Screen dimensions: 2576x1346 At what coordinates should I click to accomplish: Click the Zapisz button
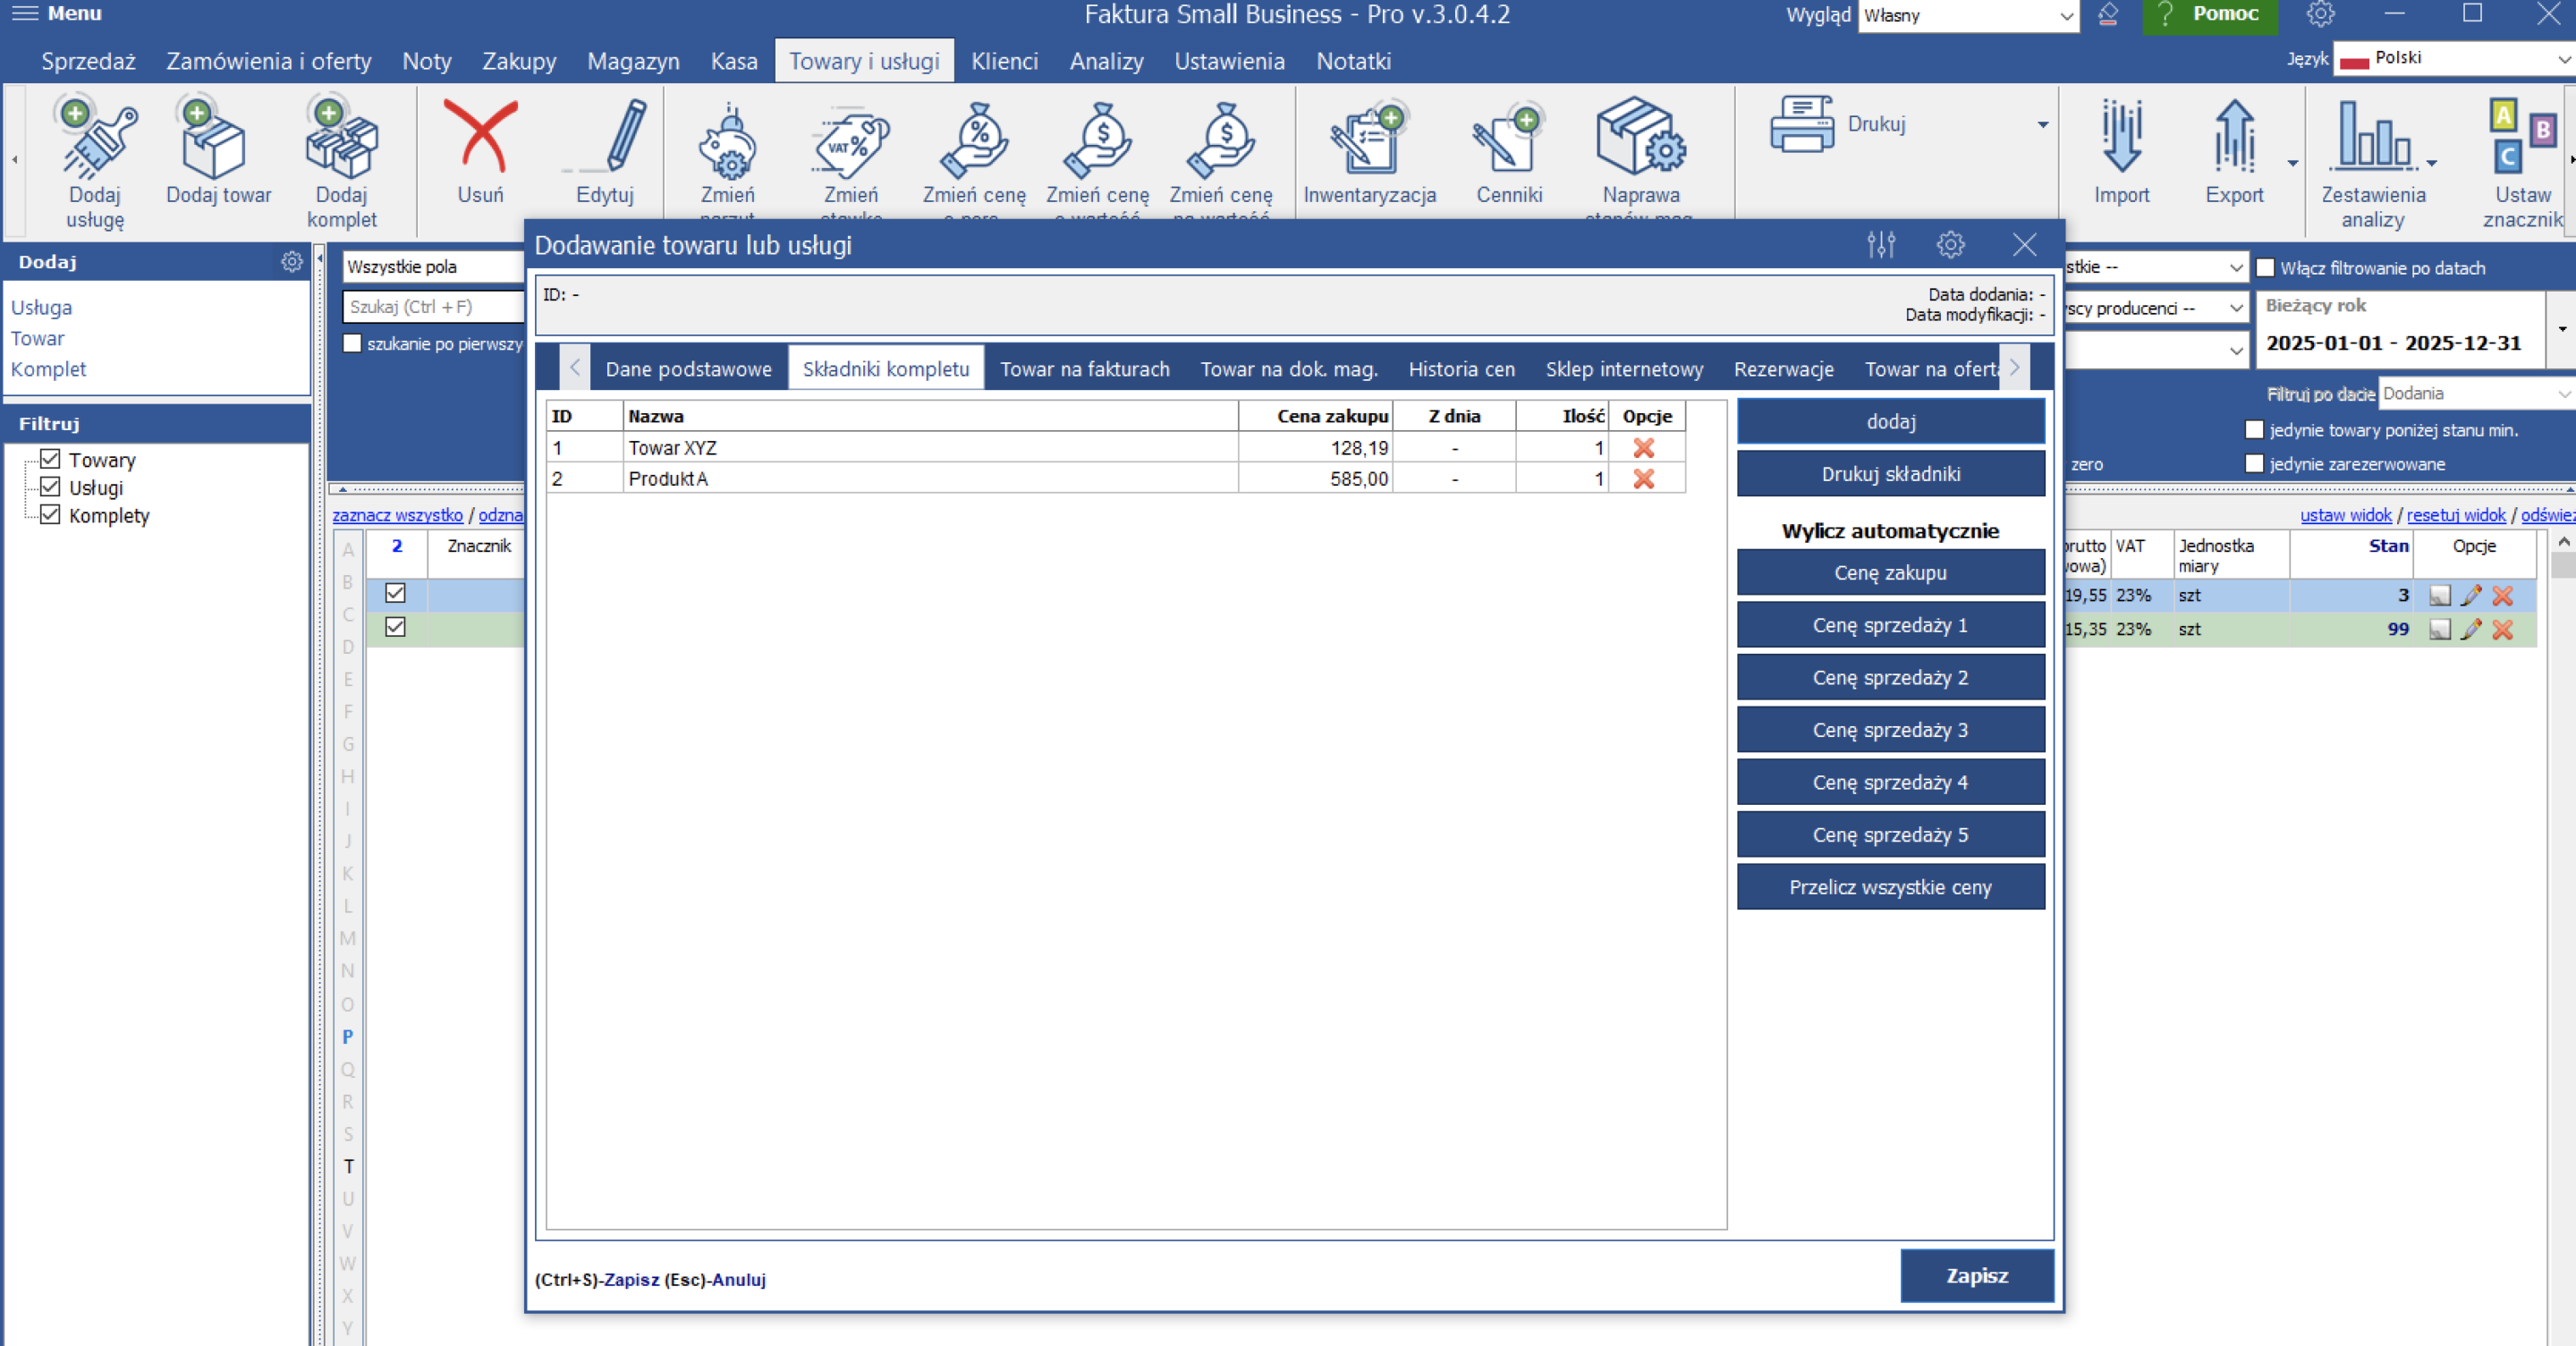click(1976, 1276)
